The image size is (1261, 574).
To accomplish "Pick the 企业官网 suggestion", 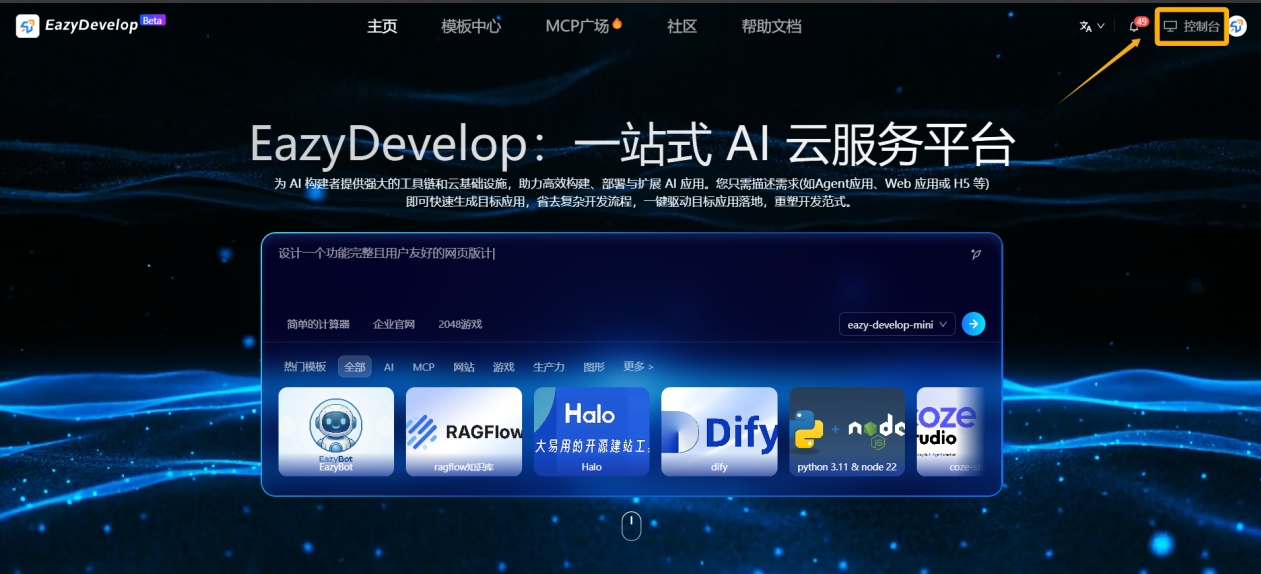I will 394,324.
